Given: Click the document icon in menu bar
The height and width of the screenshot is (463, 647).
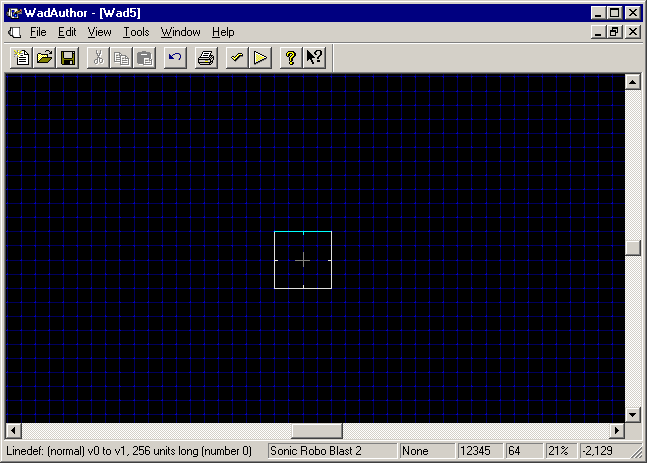Looking at the screenshot, I should pos(14,32).
